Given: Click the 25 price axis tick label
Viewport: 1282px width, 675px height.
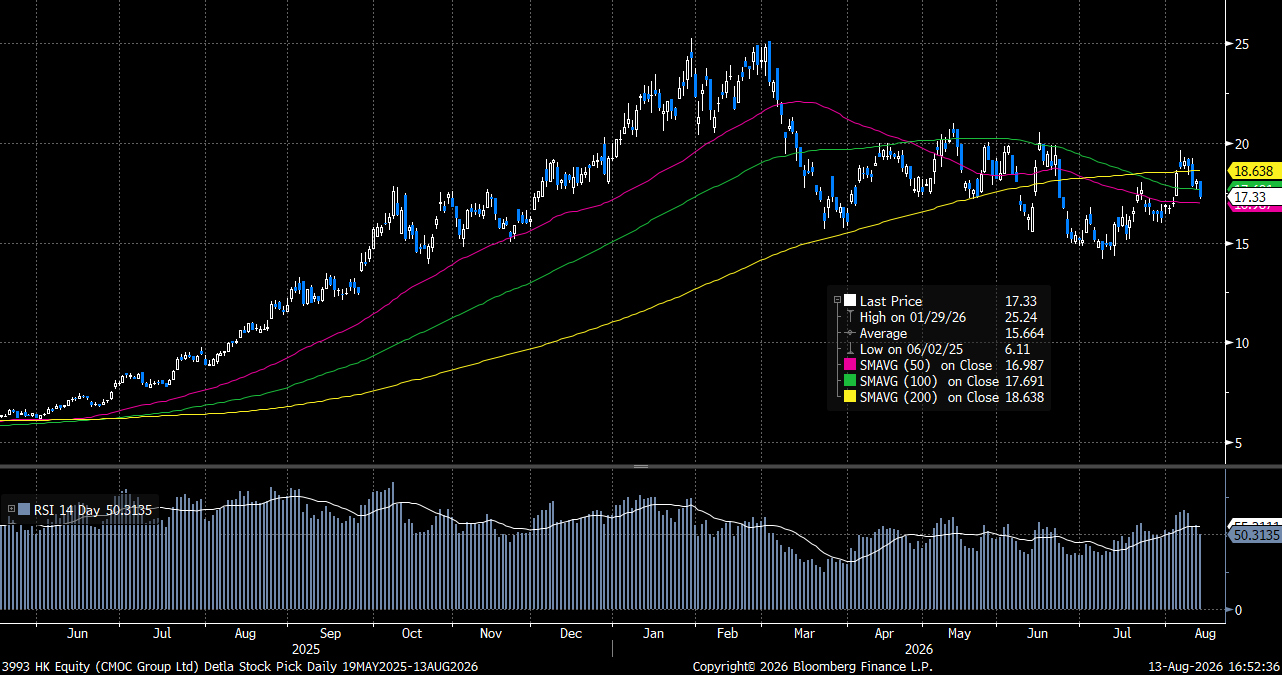Looking at the screenshot, I should (1243, 44).
